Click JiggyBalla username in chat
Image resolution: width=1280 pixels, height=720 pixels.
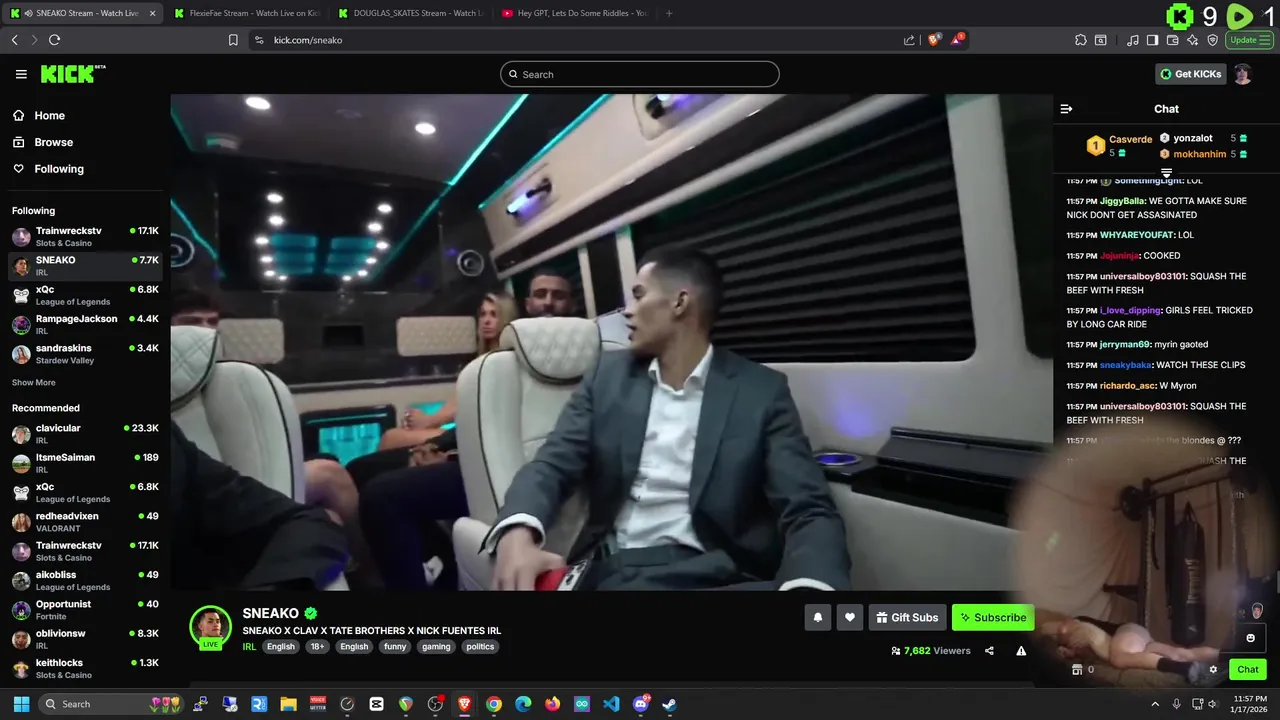click(x=1122, y=201)
